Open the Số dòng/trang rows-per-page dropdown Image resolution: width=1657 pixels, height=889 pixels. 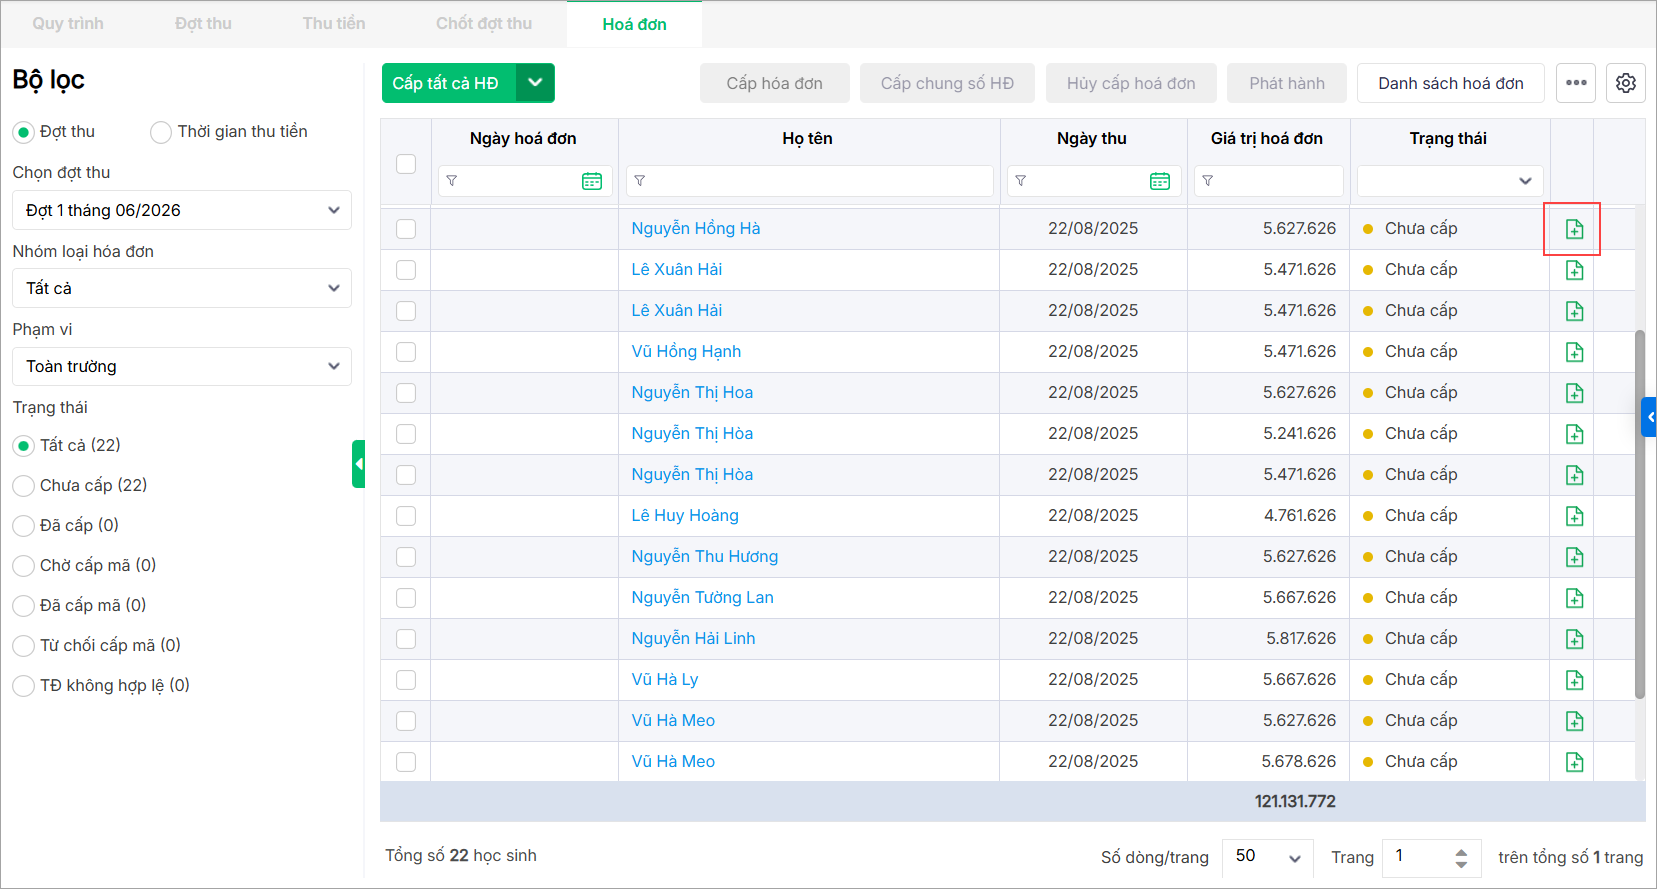[1268, 857]
